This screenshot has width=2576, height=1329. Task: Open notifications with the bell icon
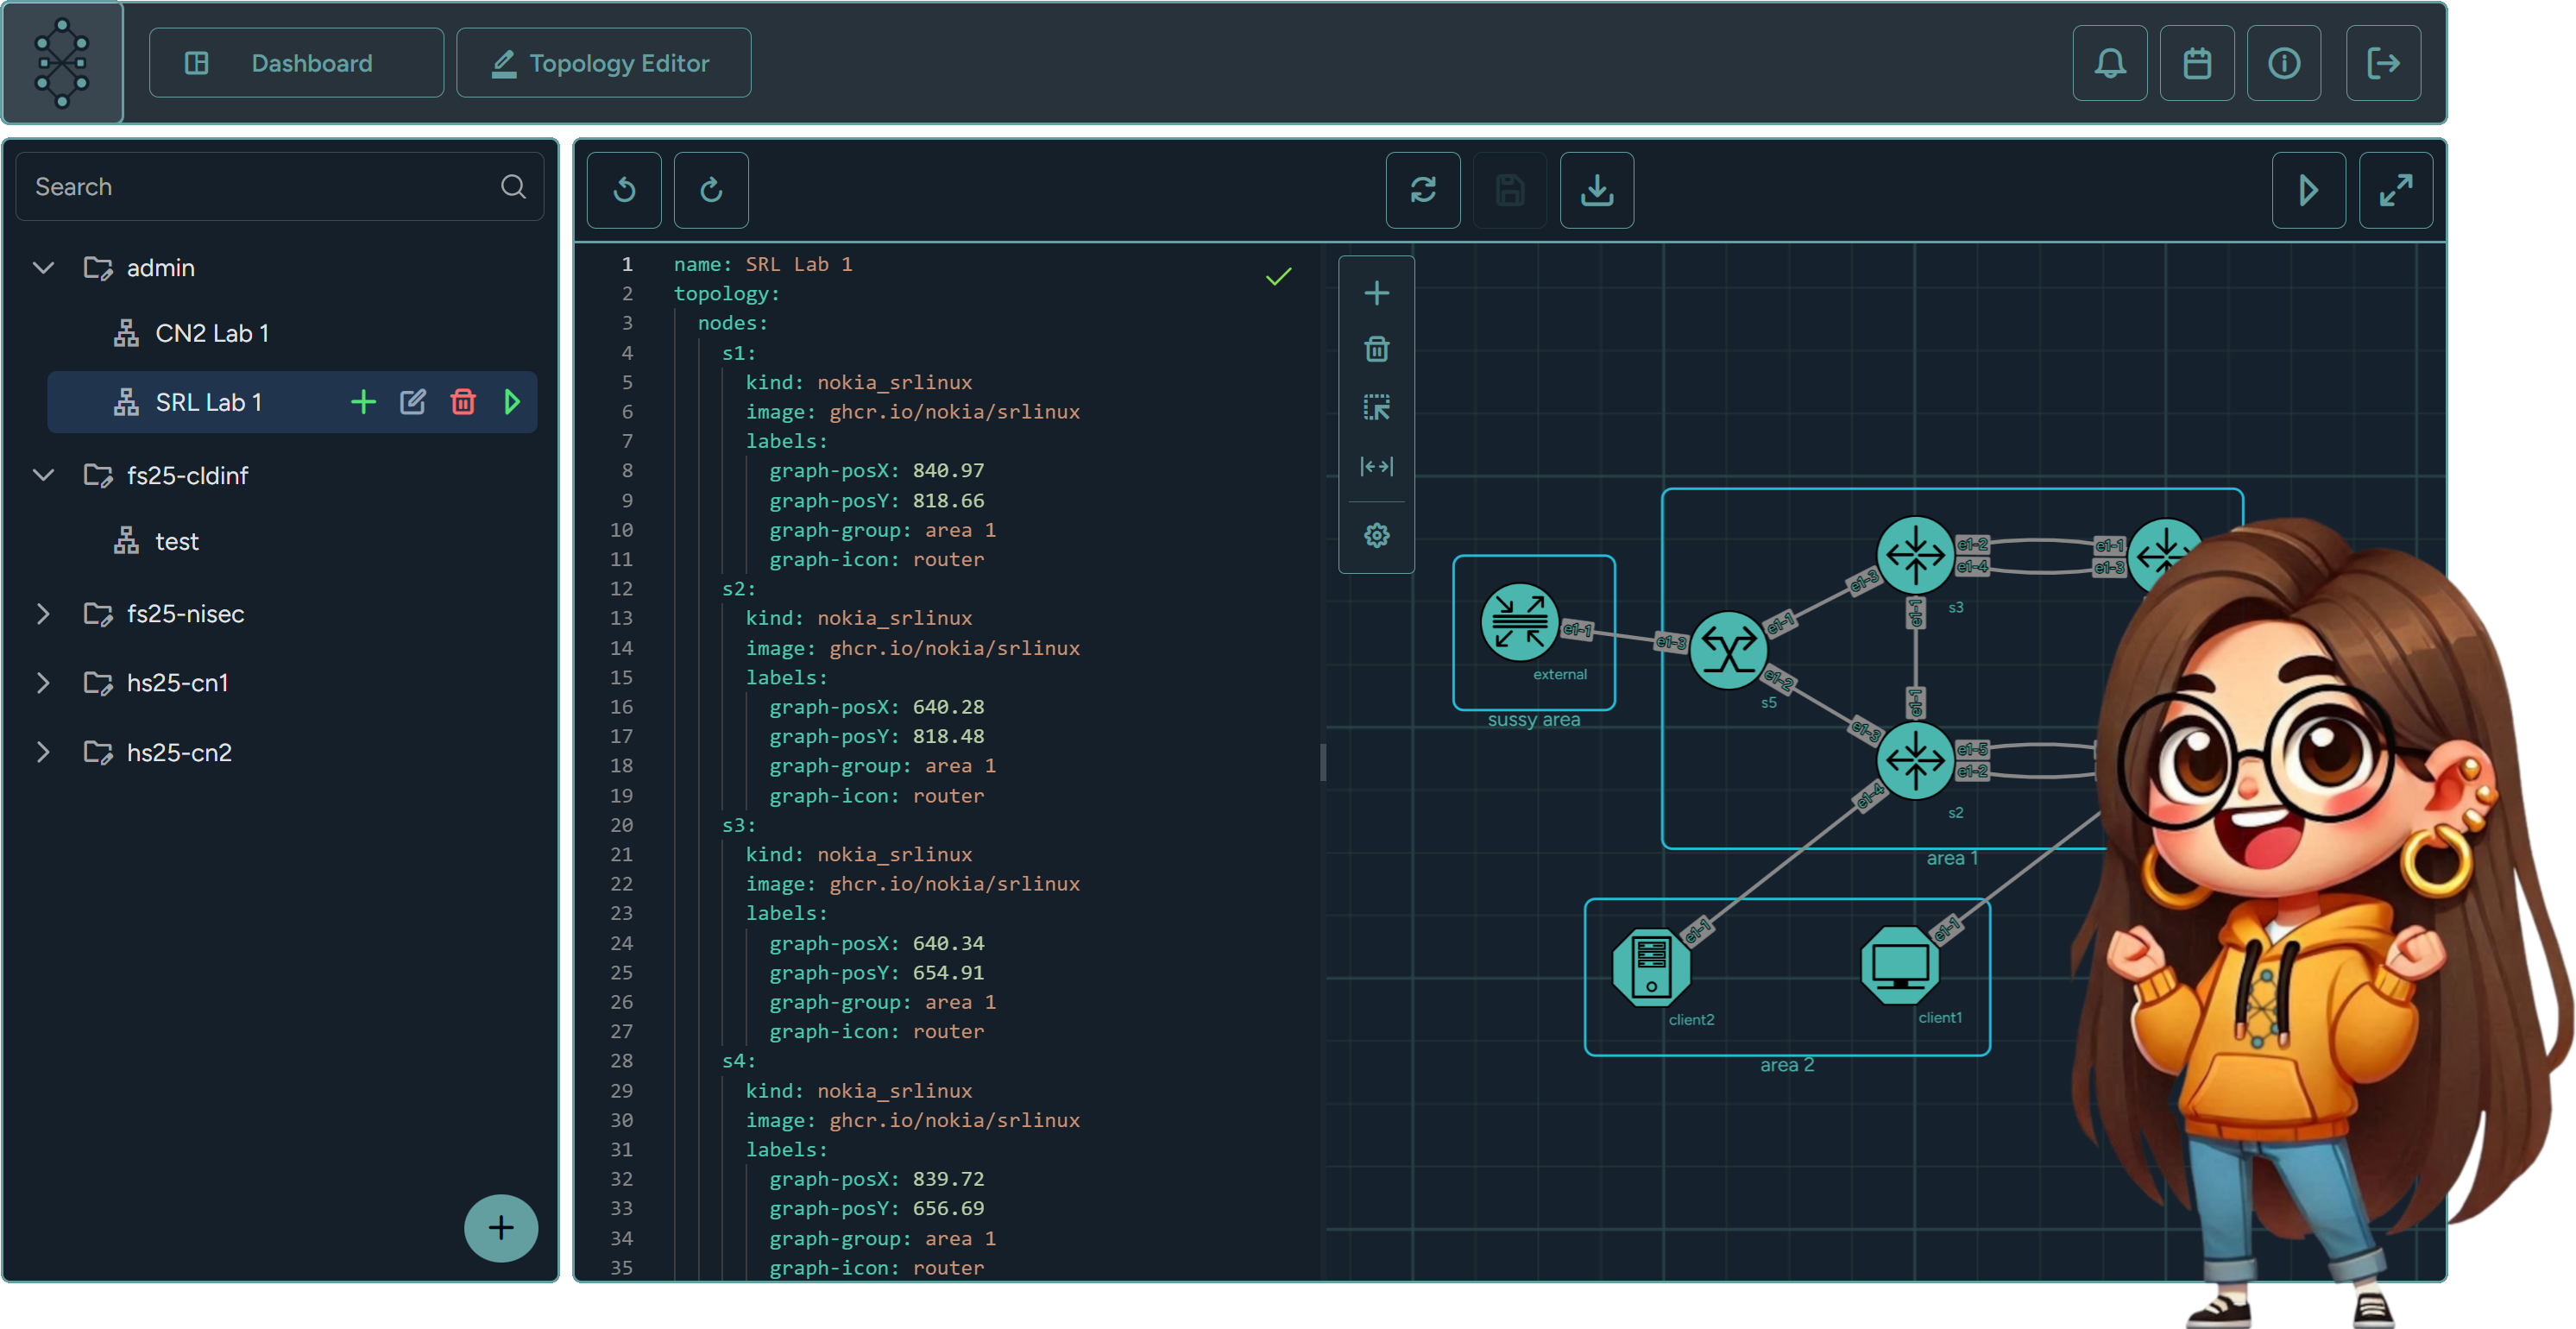click(x=2110, y=63)
